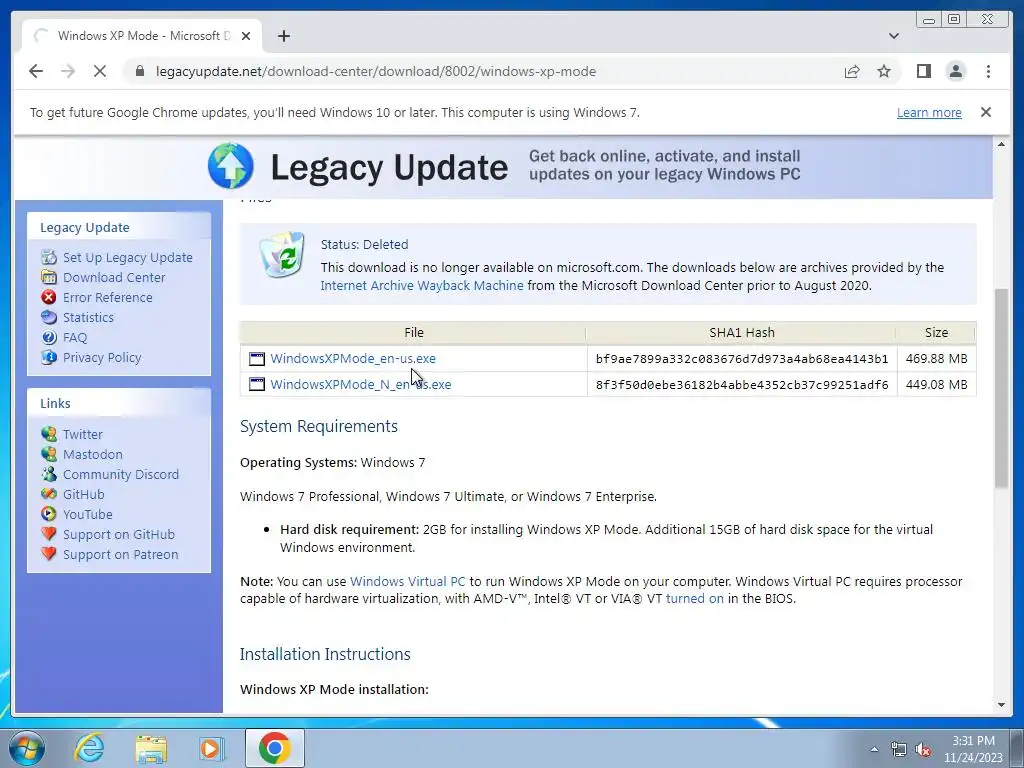Click the address bar URL

tap(376, 71)
